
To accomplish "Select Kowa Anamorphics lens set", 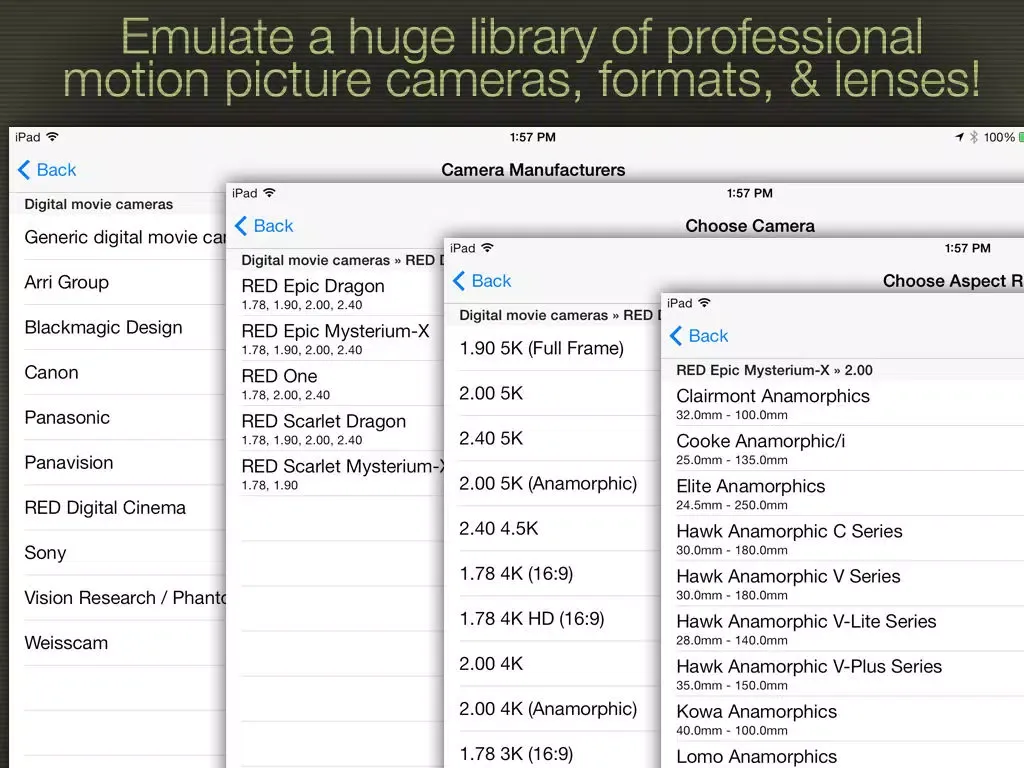I will [x=757, y=718].
